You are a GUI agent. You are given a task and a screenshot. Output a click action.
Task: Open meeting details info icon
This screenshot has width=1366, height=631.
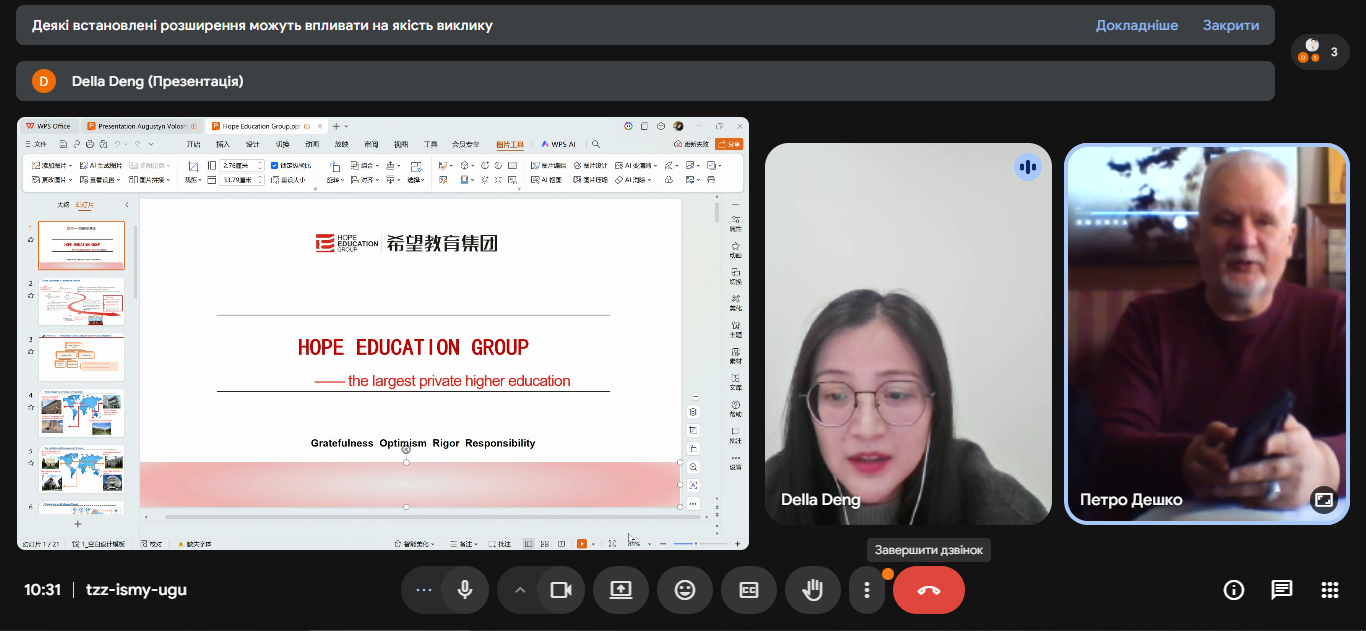(1234, 590)
